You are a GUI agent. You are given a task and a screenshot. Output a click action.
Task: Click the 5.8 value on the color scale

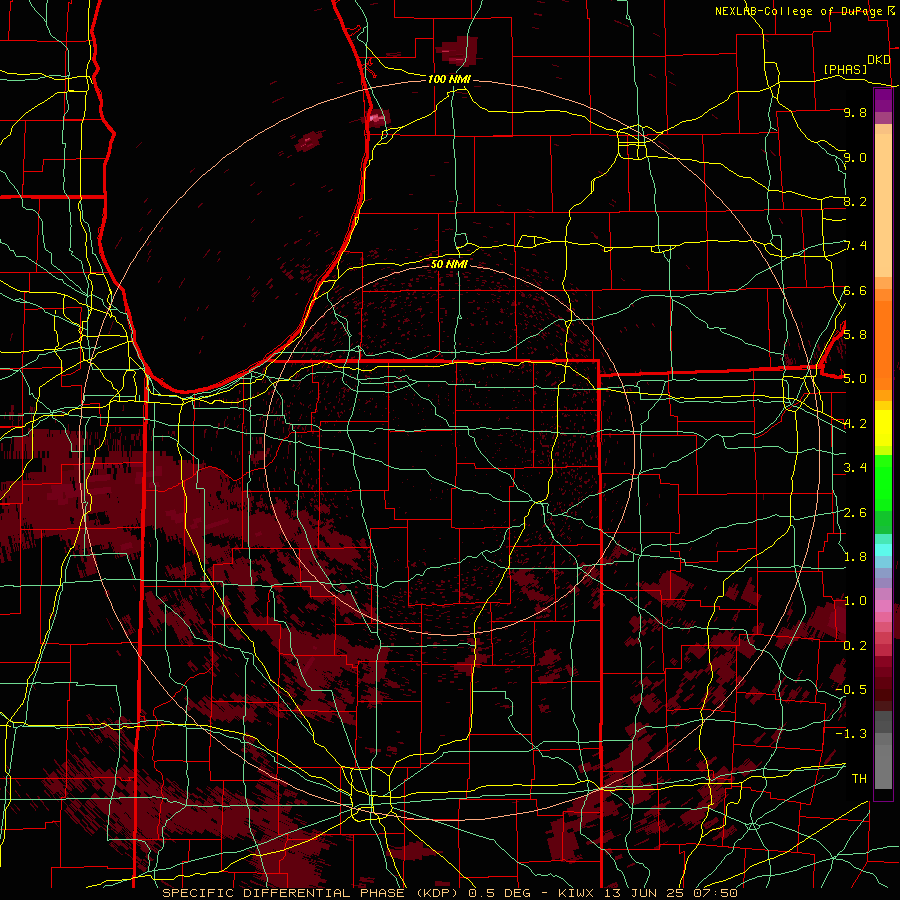855,334
